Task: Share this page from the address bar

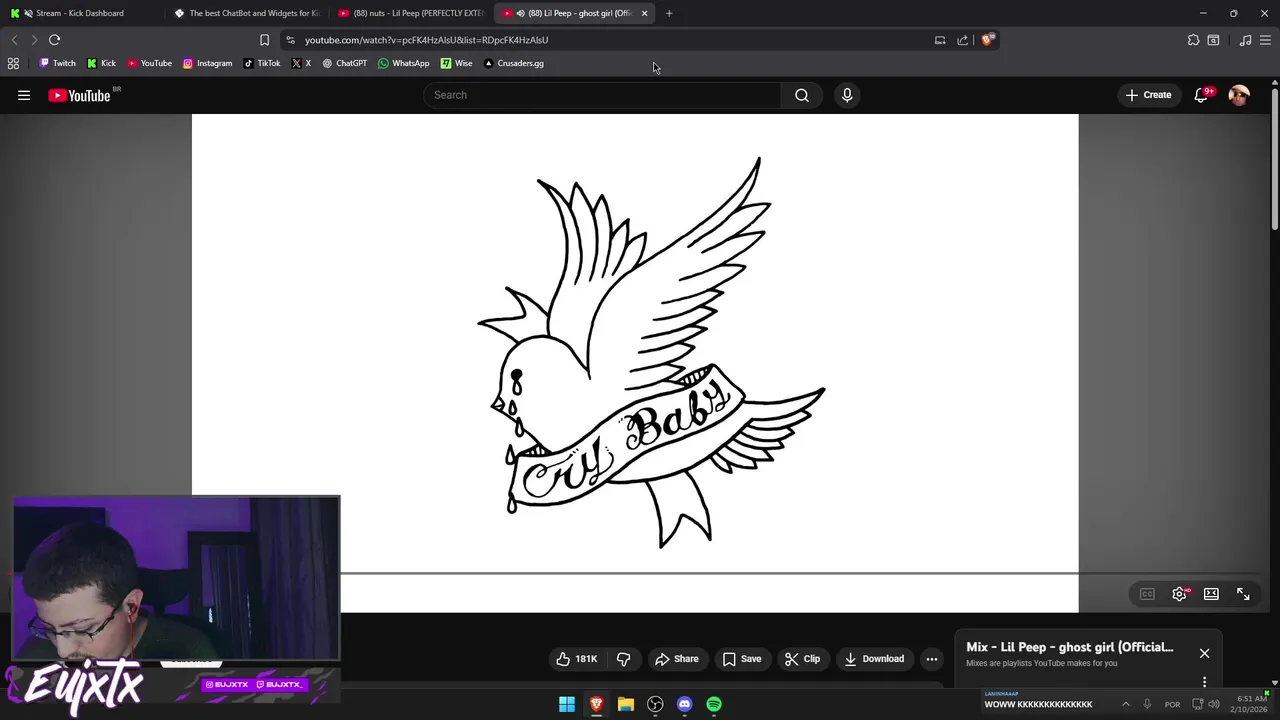Action: (x=962, y=40)
